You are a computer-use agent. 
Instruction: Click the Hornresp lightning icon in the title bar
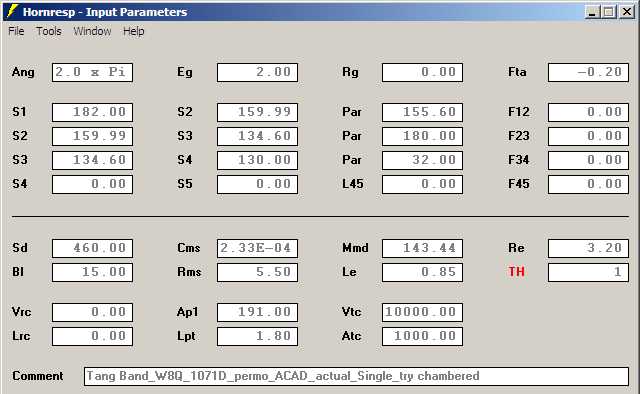(x=12, y=11)
